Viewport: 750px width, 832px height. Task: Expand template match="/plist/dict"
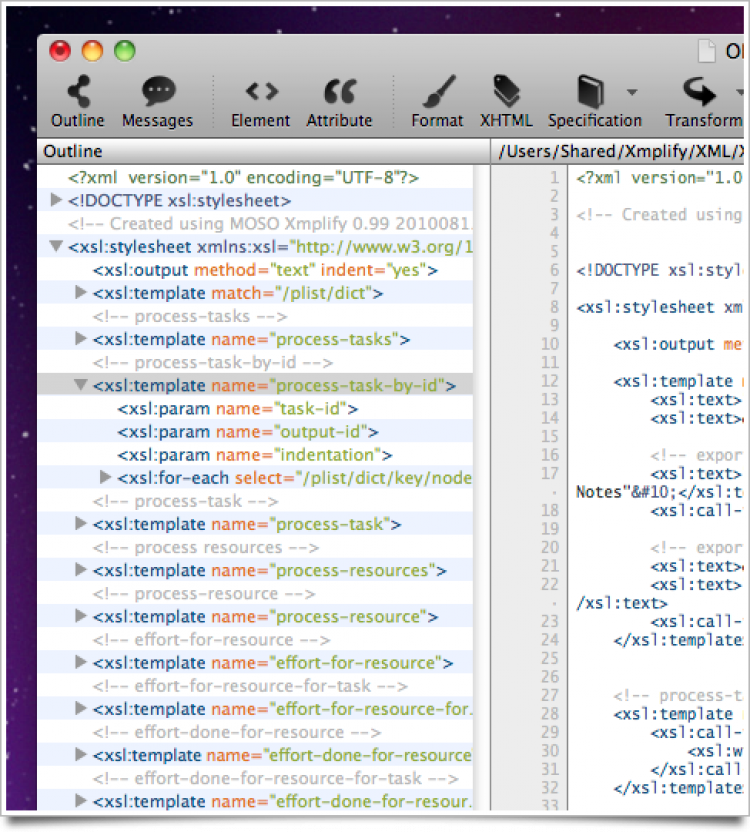click(x=80, y=292)
